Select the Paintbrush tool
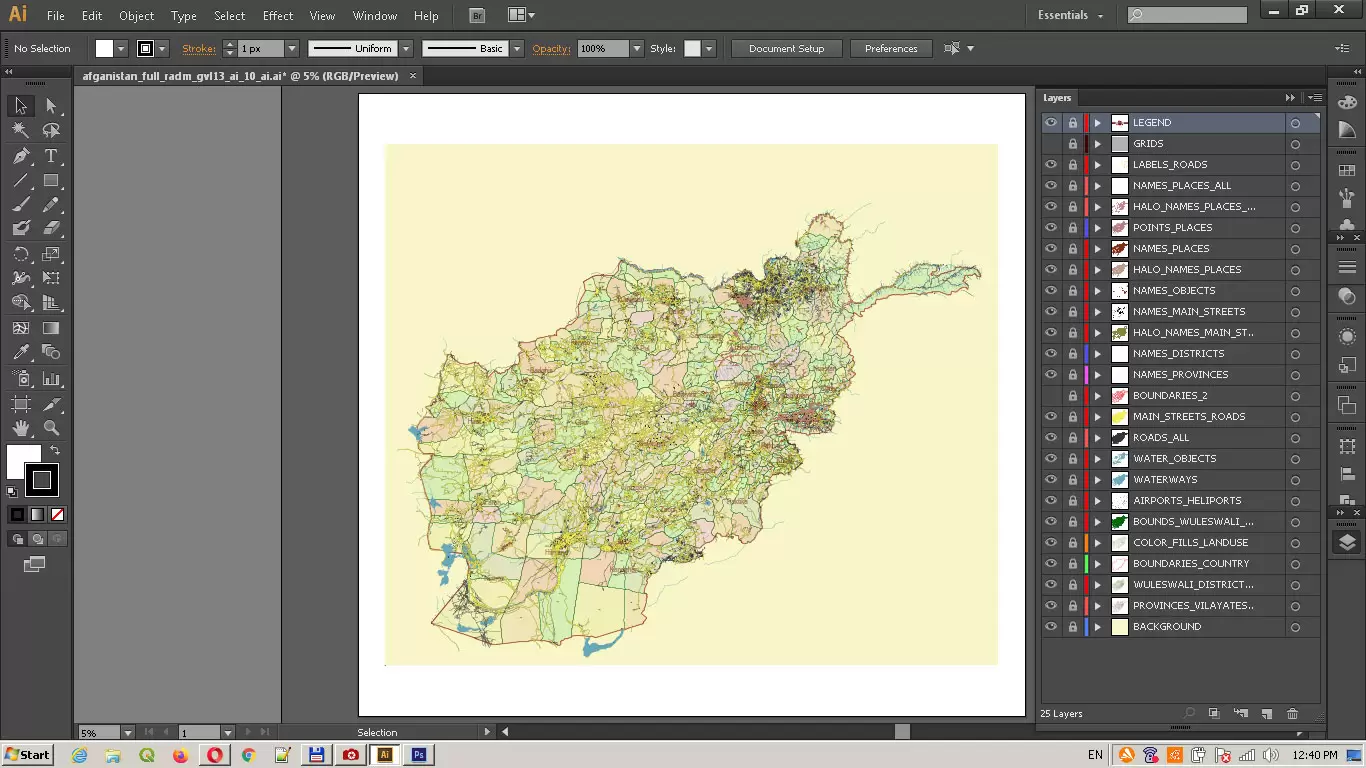The height and width of the screenshot is (768, 1366). tap(21, 205)
